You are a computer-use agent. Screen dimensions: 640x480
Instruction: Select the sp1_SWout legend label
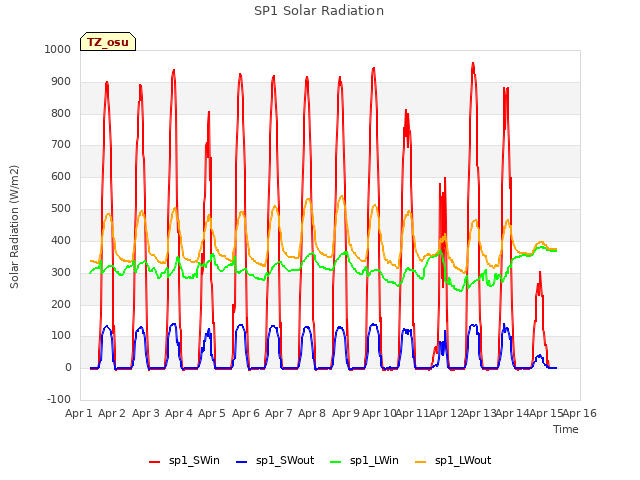[x=285, y=461]
